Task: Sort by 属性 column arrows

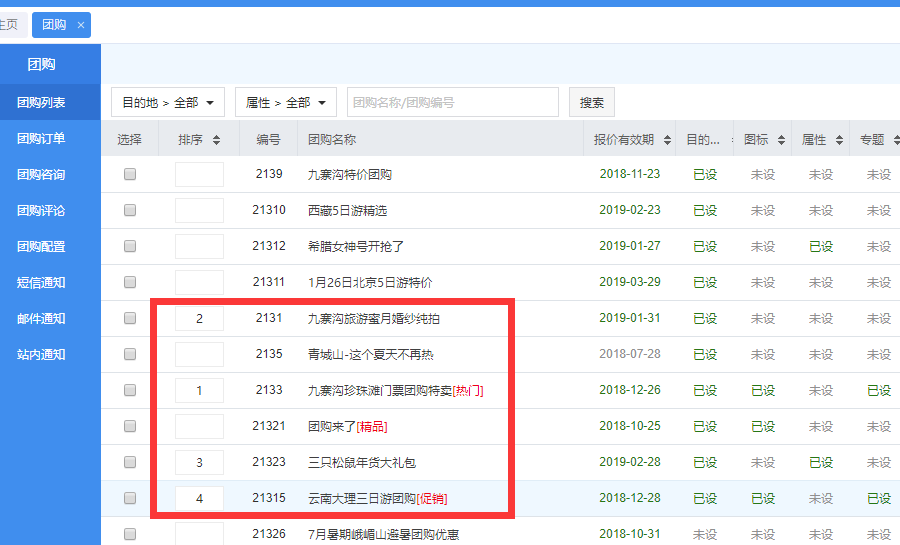Action: pyautogui.click(x=837, y=141)
